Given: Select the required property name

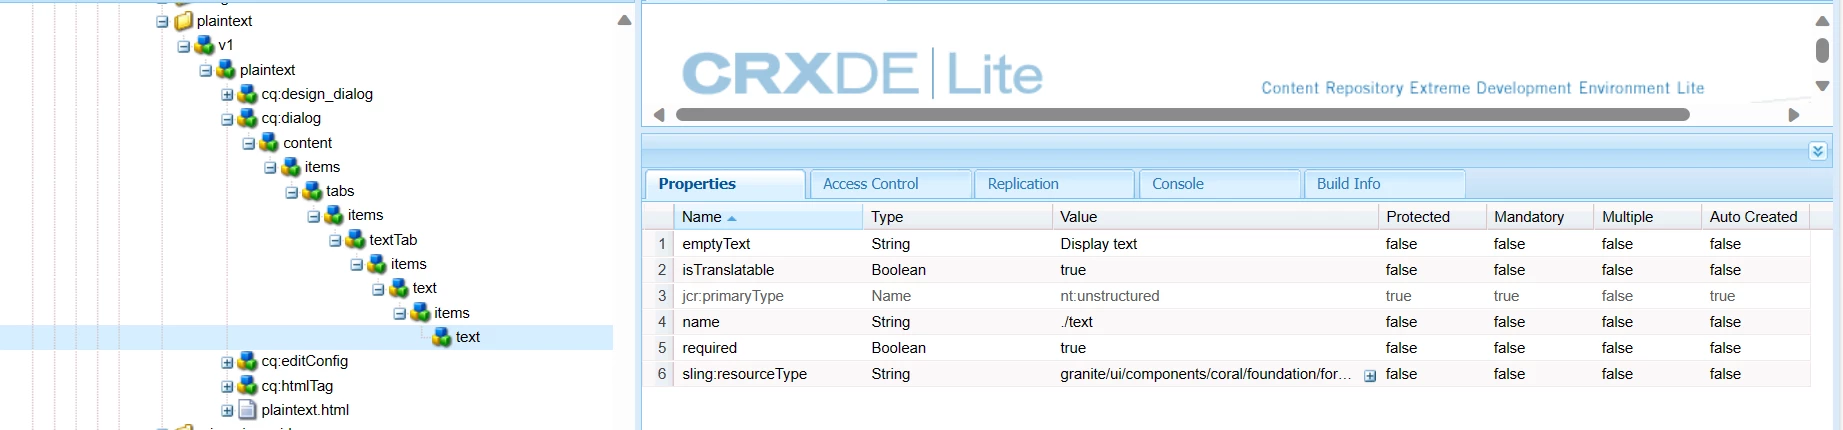Looking at the screenshot, I should (x=709, y=348).
